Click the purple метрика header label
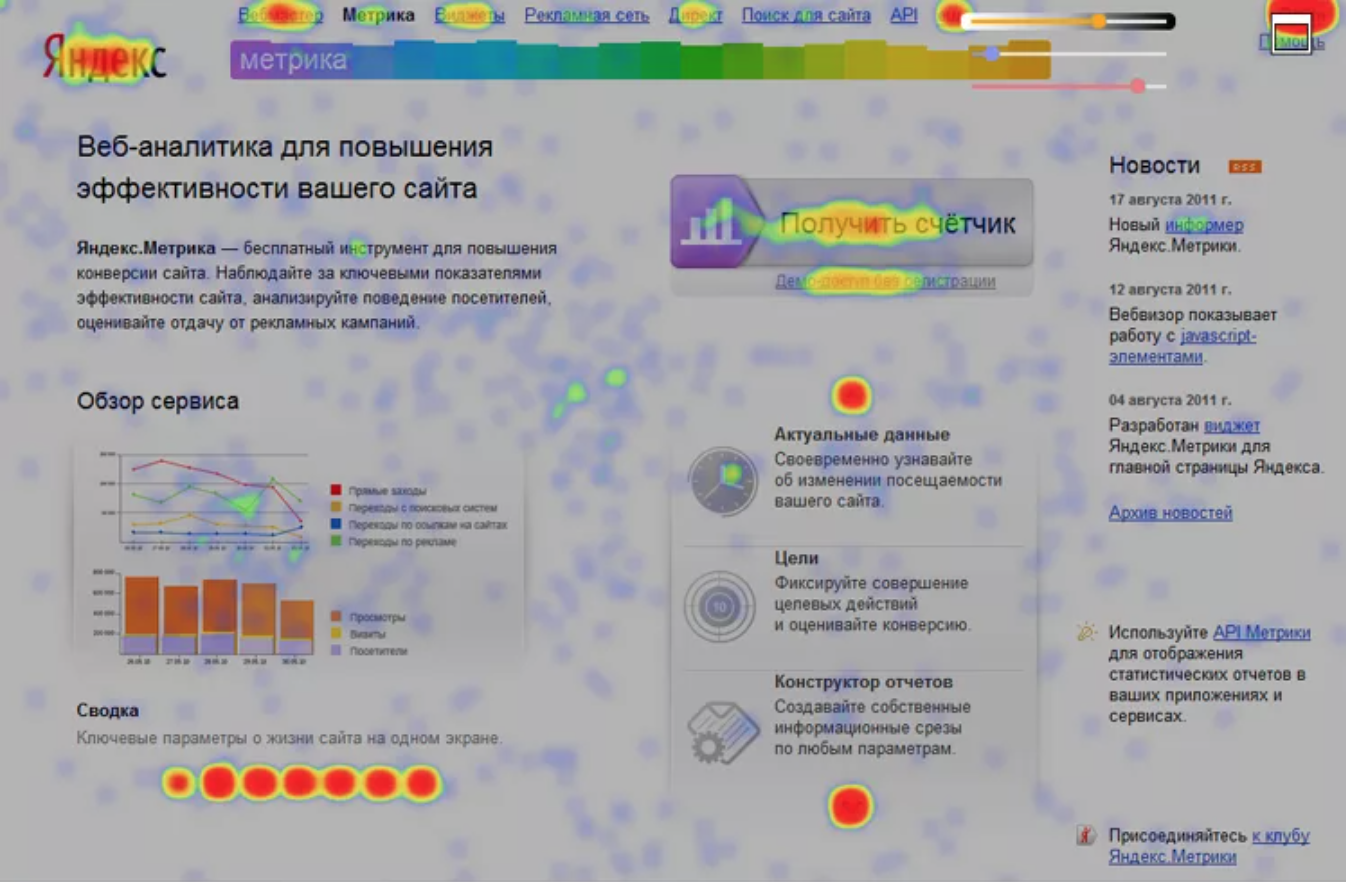Image resolution: width=1346 pixels, height=882 pixels. (x=294, y=60)
